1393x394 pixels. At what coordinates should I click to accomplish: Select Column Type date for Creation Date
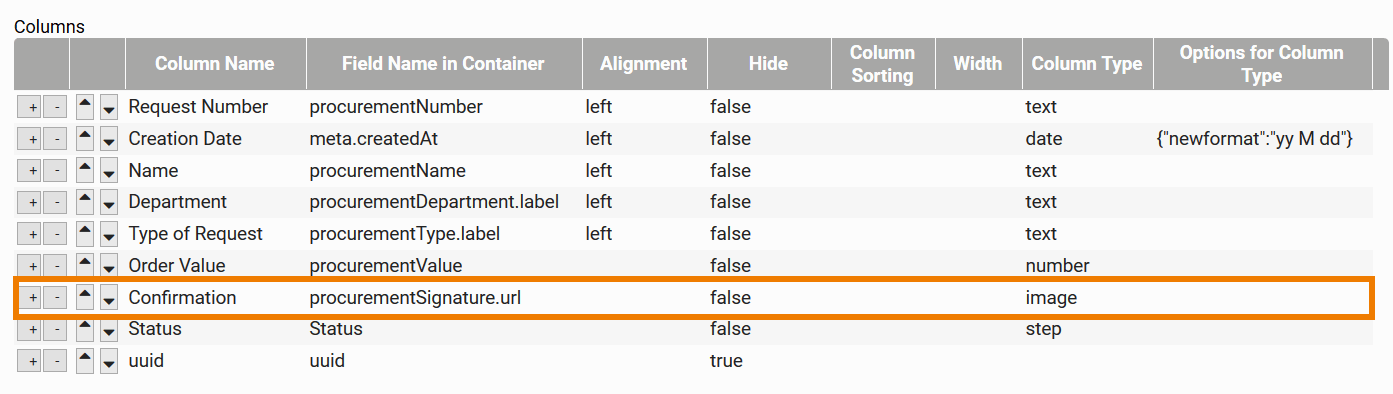point(1043,139)
